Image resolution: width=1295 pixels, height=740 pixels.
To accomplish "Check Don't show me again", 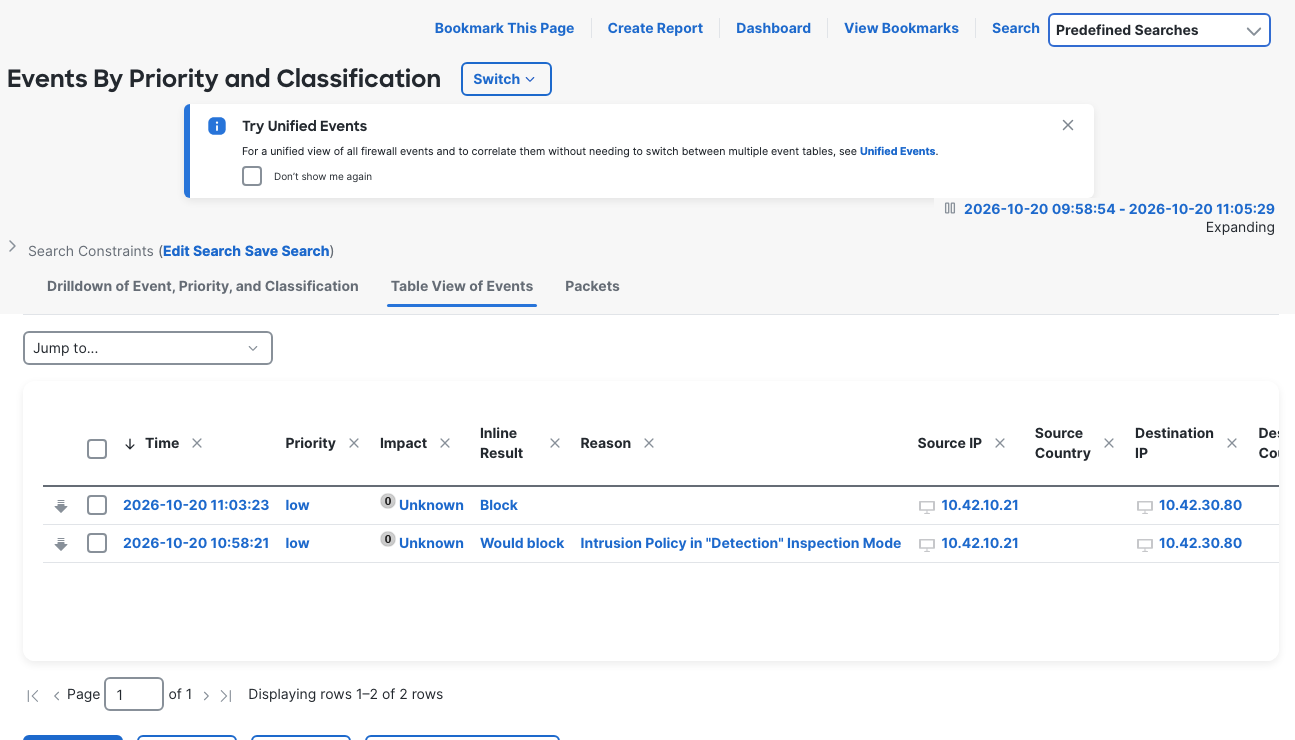I will point(252,176).
